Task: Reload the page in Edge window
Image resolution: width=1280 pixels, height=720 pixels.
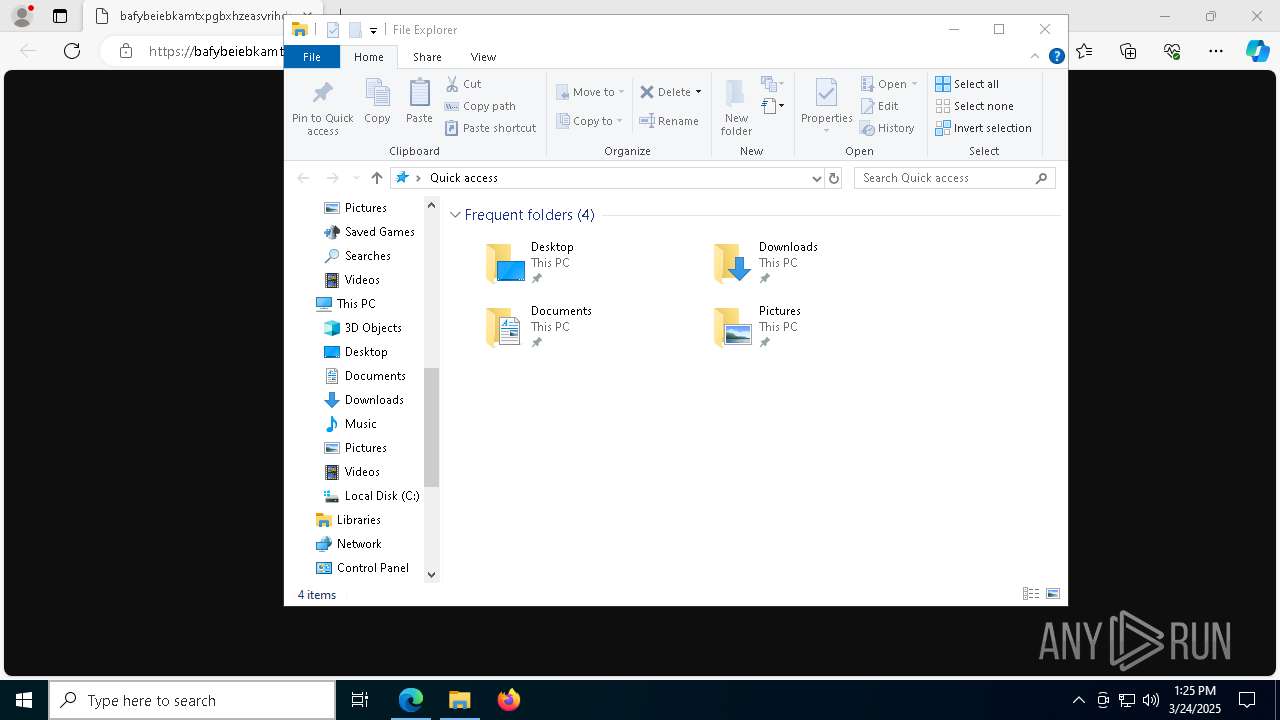Action: point(72,51)
